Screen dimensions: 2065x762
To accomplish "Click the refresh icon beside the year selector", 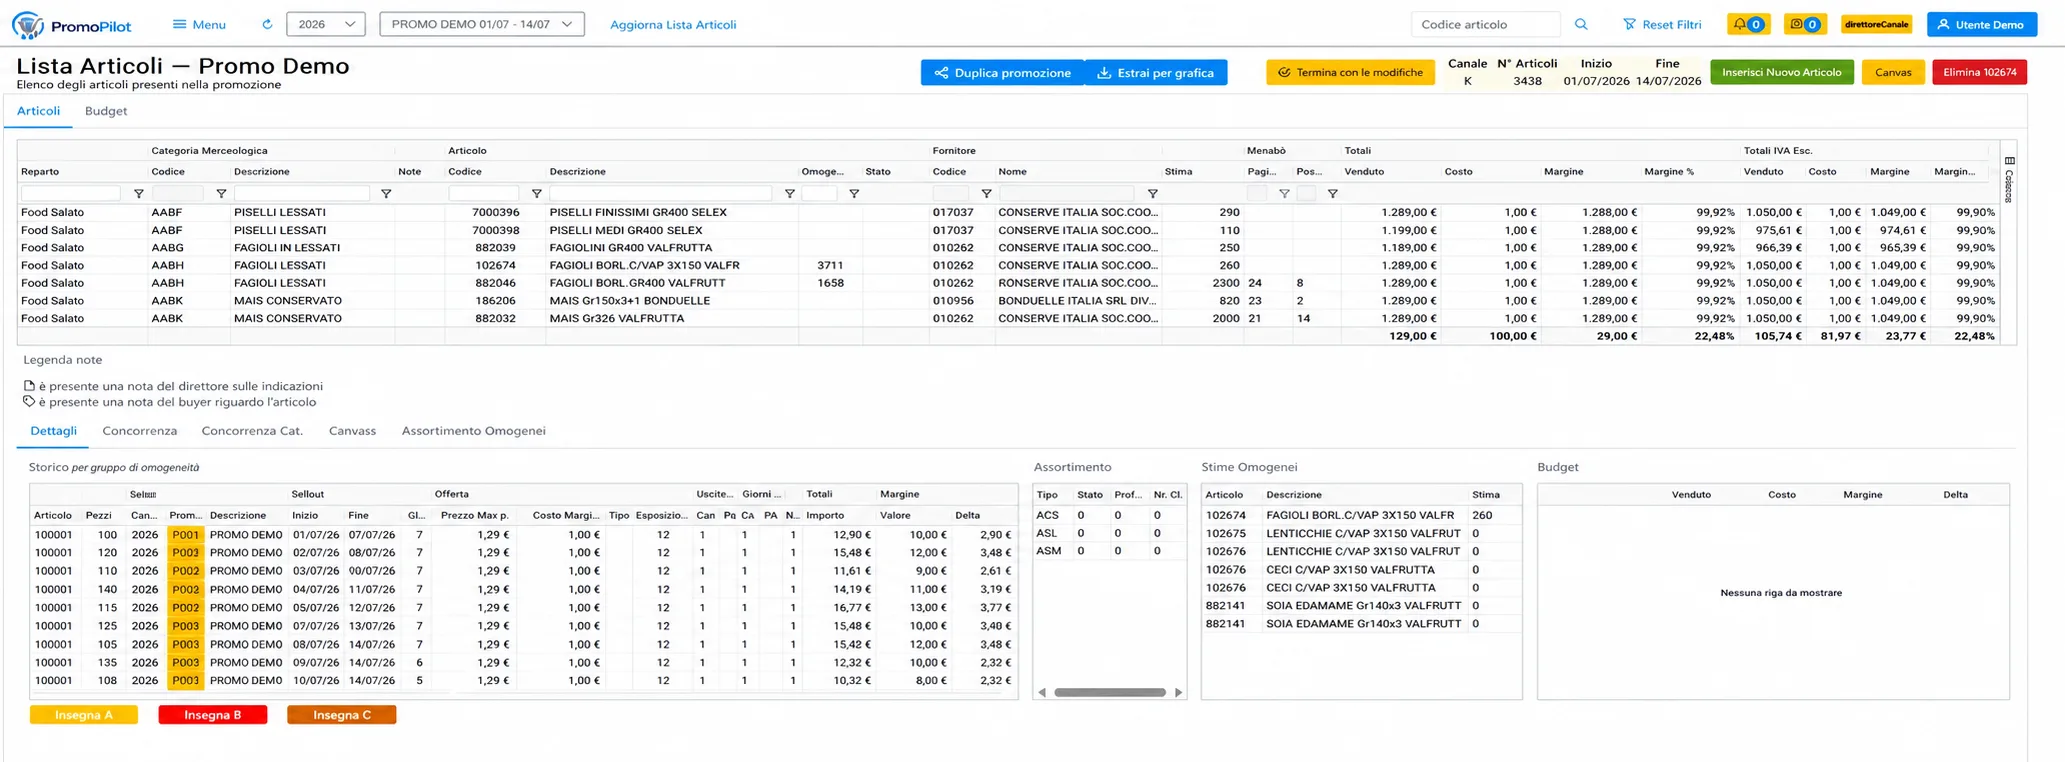I will 267,24.
